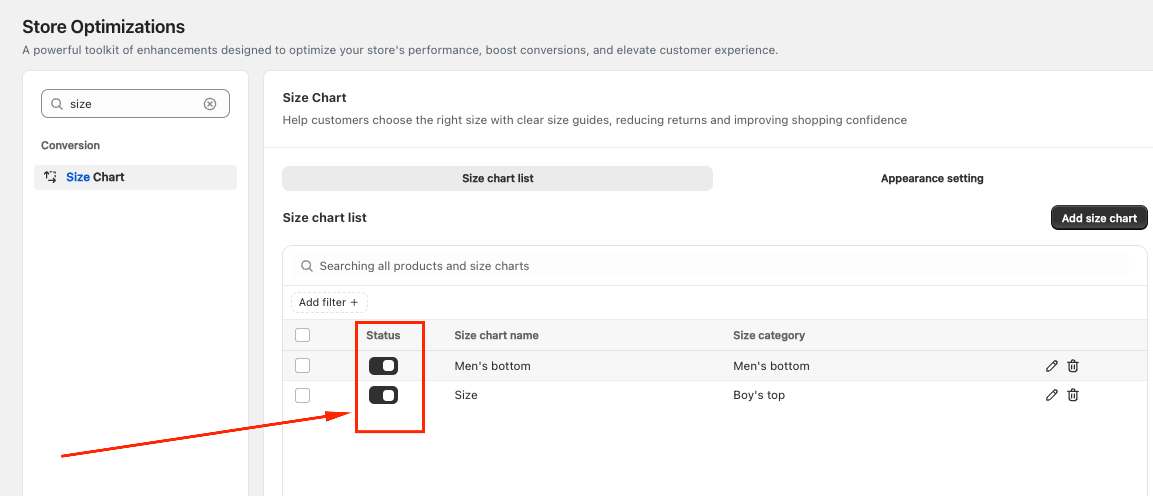1153x496 pixels.
Task: Check the select-all header checkbox
Action: pyautogui.click(x=303, y=335)
